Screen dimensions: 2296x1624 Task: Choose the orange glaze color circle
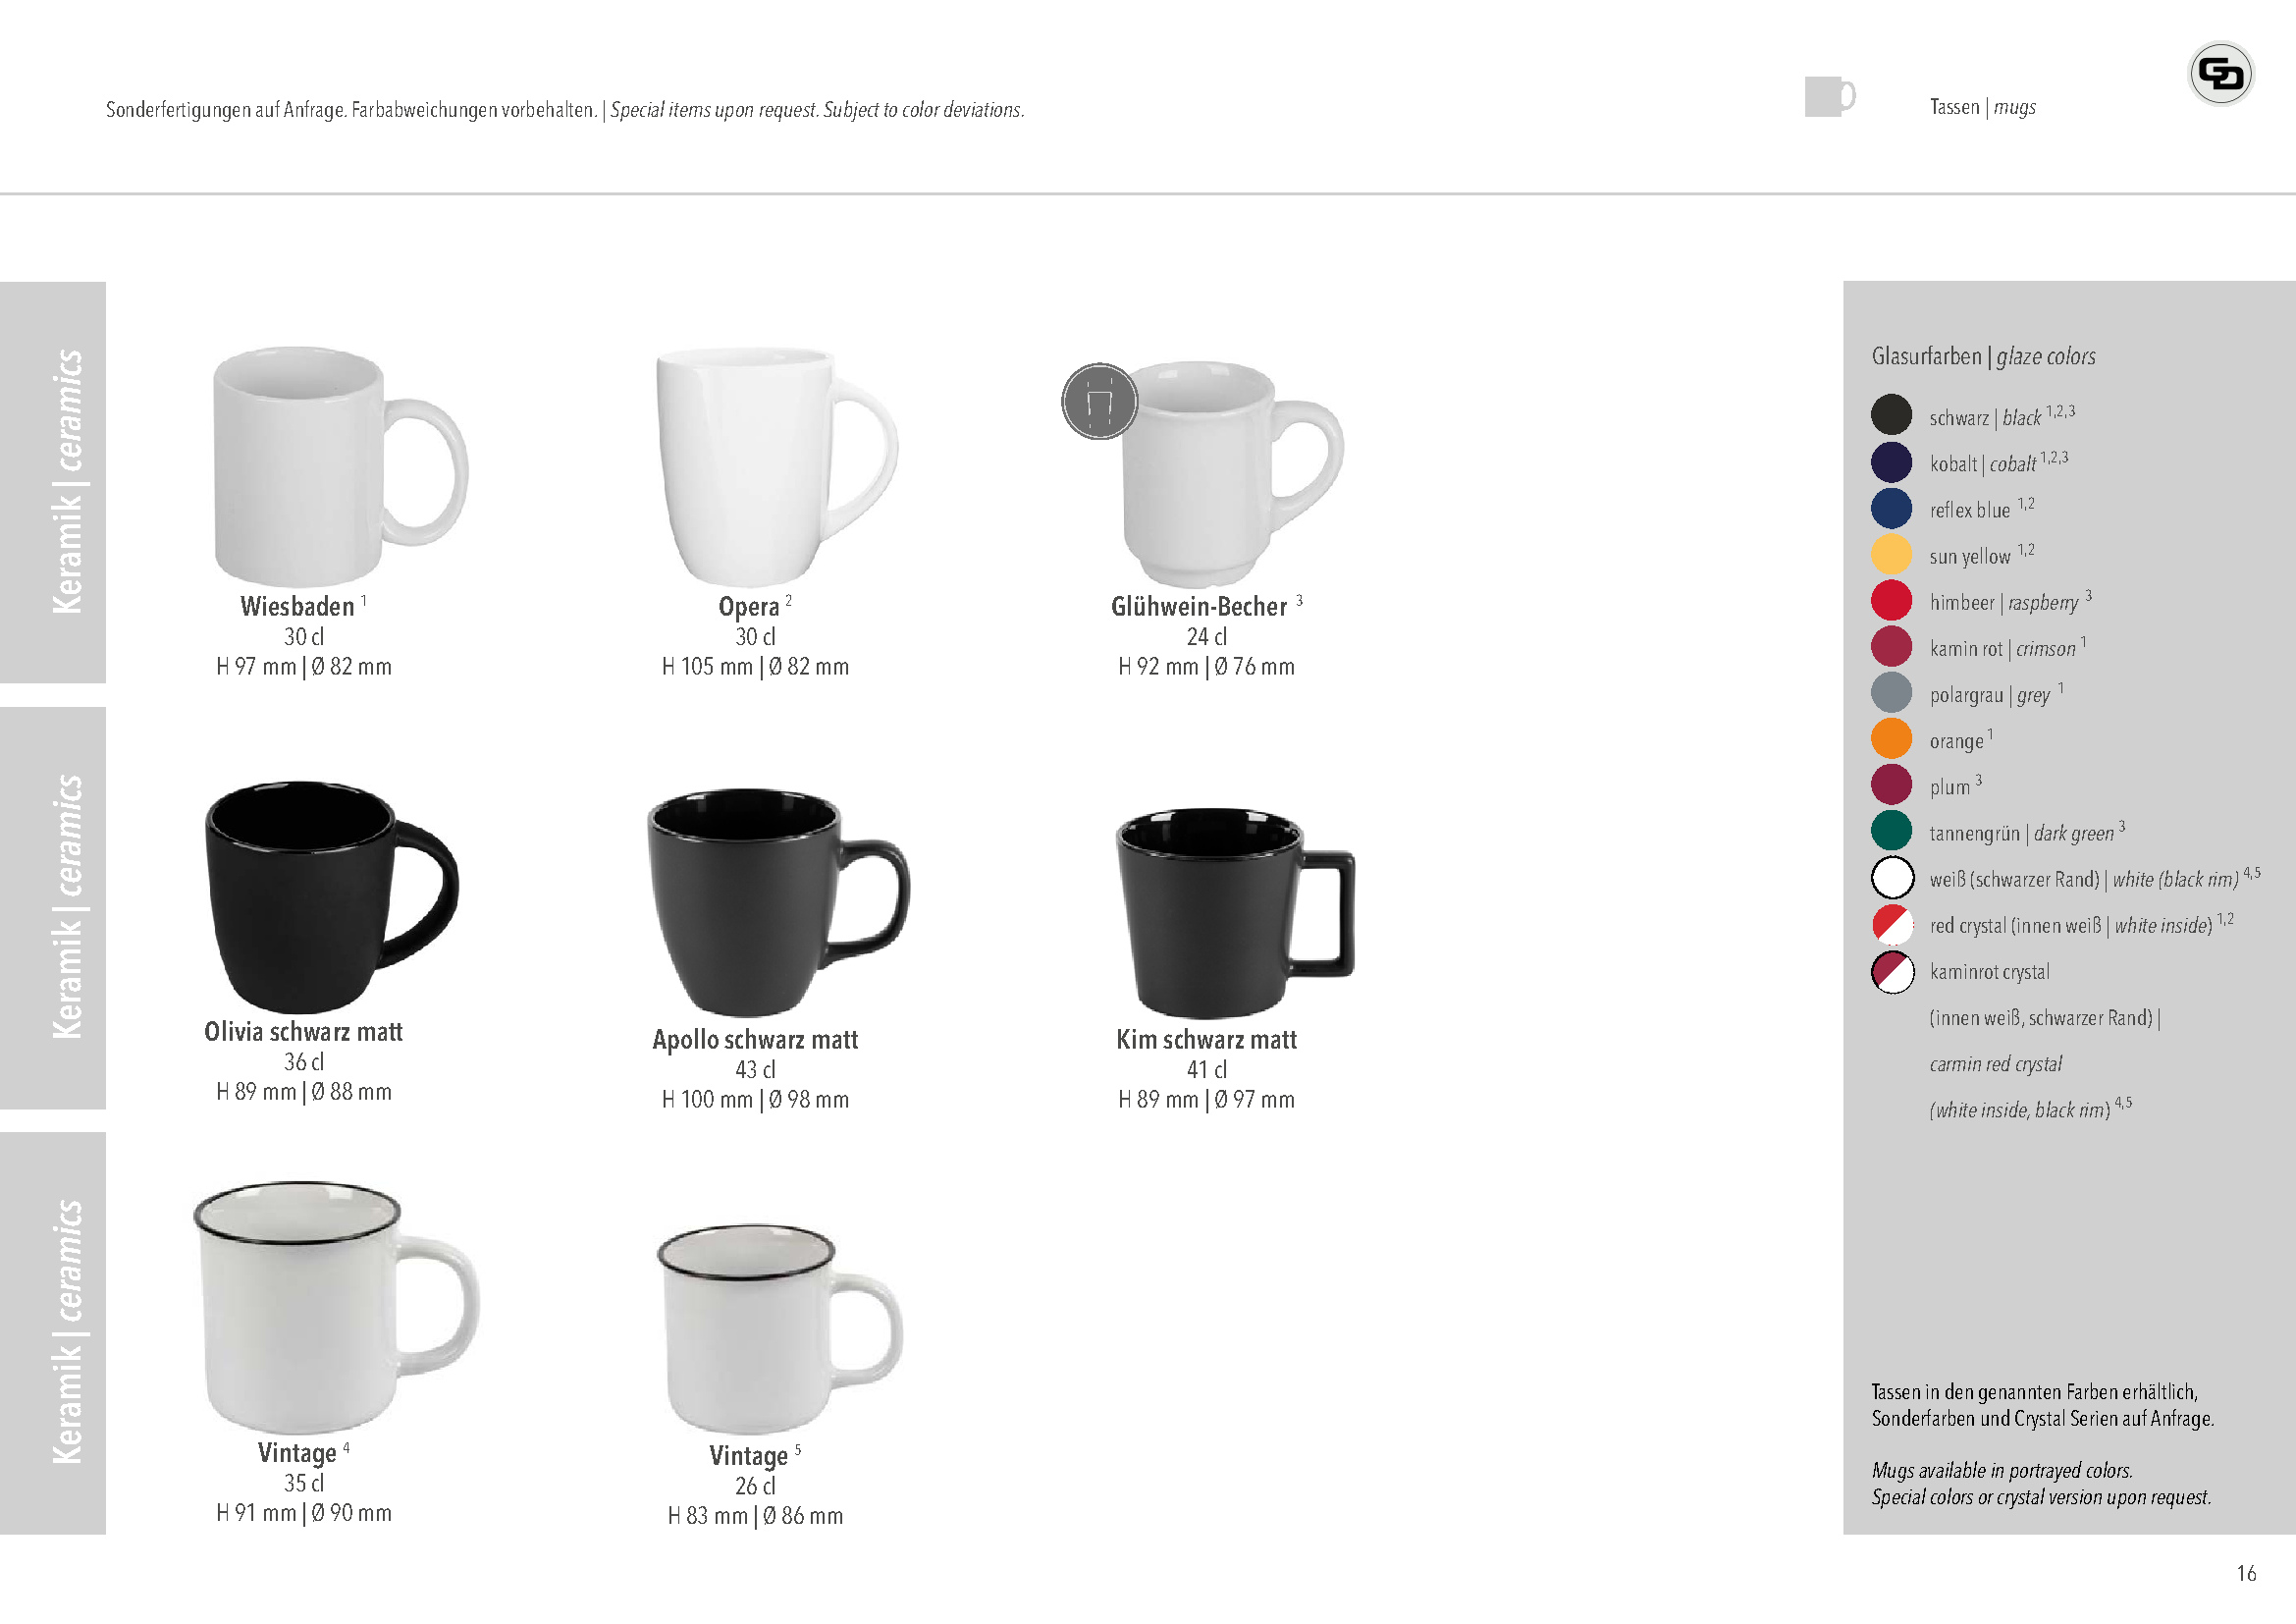tap(1891, 739)
